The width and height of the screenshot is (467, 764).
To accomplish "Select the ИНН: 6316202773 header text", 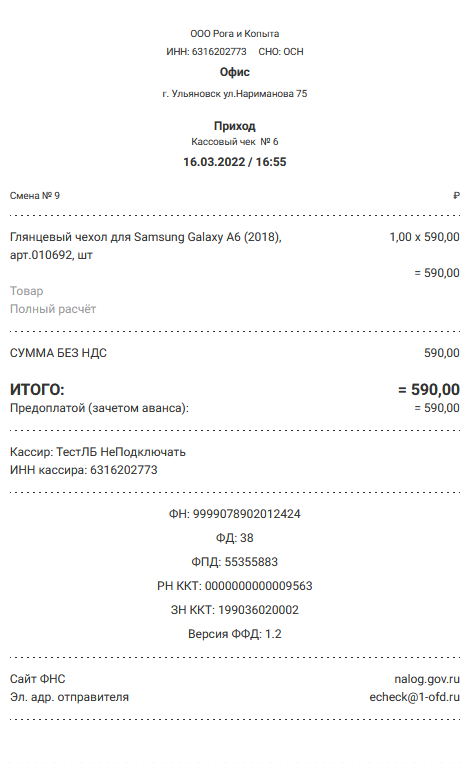I will 206,52.
